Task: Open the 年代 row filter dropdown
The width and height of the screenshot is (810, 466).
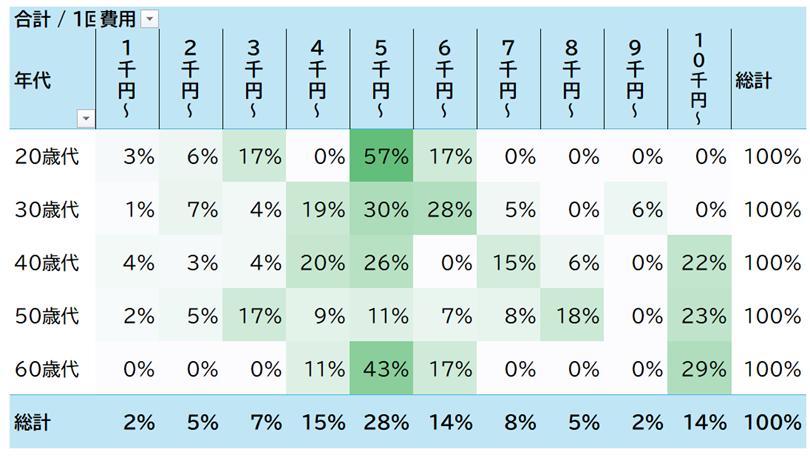Action: (x=85, y=119)
